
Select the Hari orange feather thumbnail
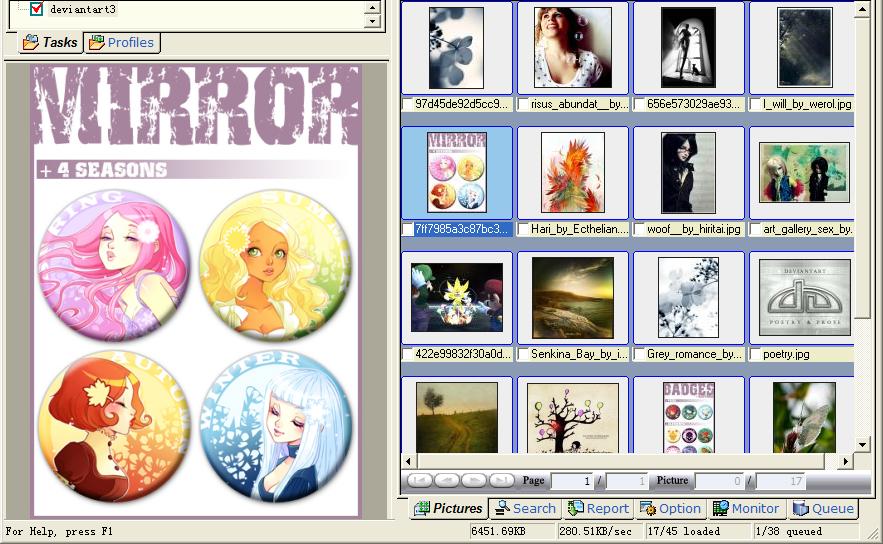(573, 172)
